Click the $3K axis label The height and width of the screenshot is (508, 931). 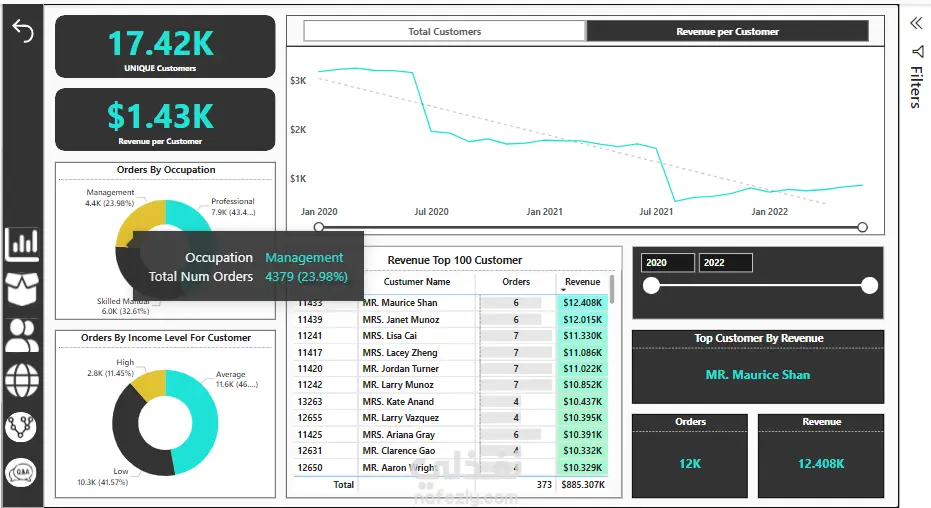coord(298,80)
